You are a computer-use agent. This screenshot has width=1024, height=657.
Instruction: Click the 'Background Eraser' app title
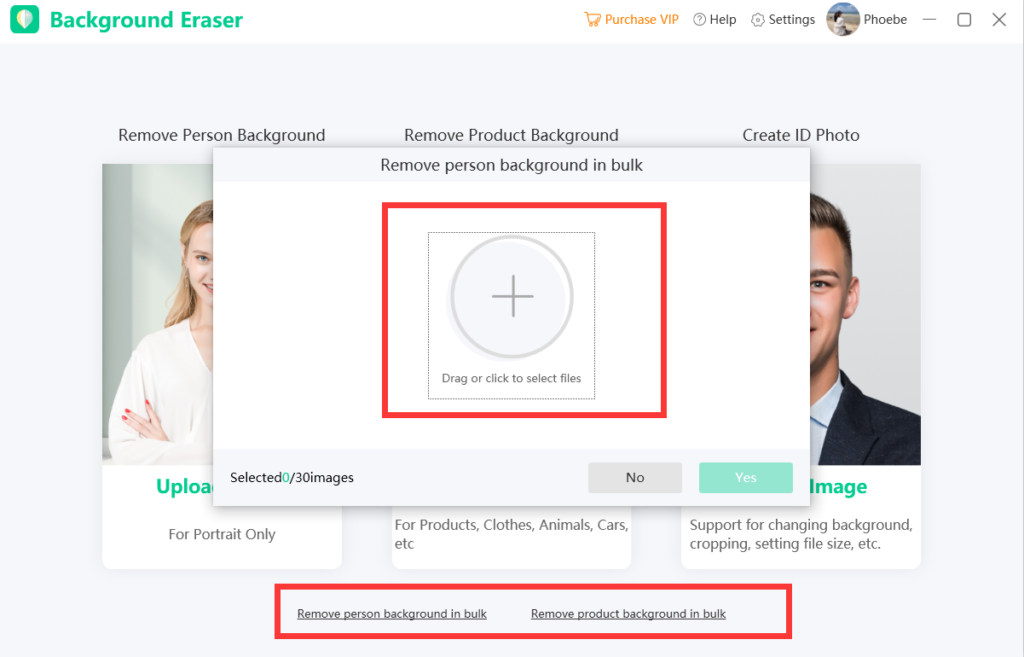[146, 20]
